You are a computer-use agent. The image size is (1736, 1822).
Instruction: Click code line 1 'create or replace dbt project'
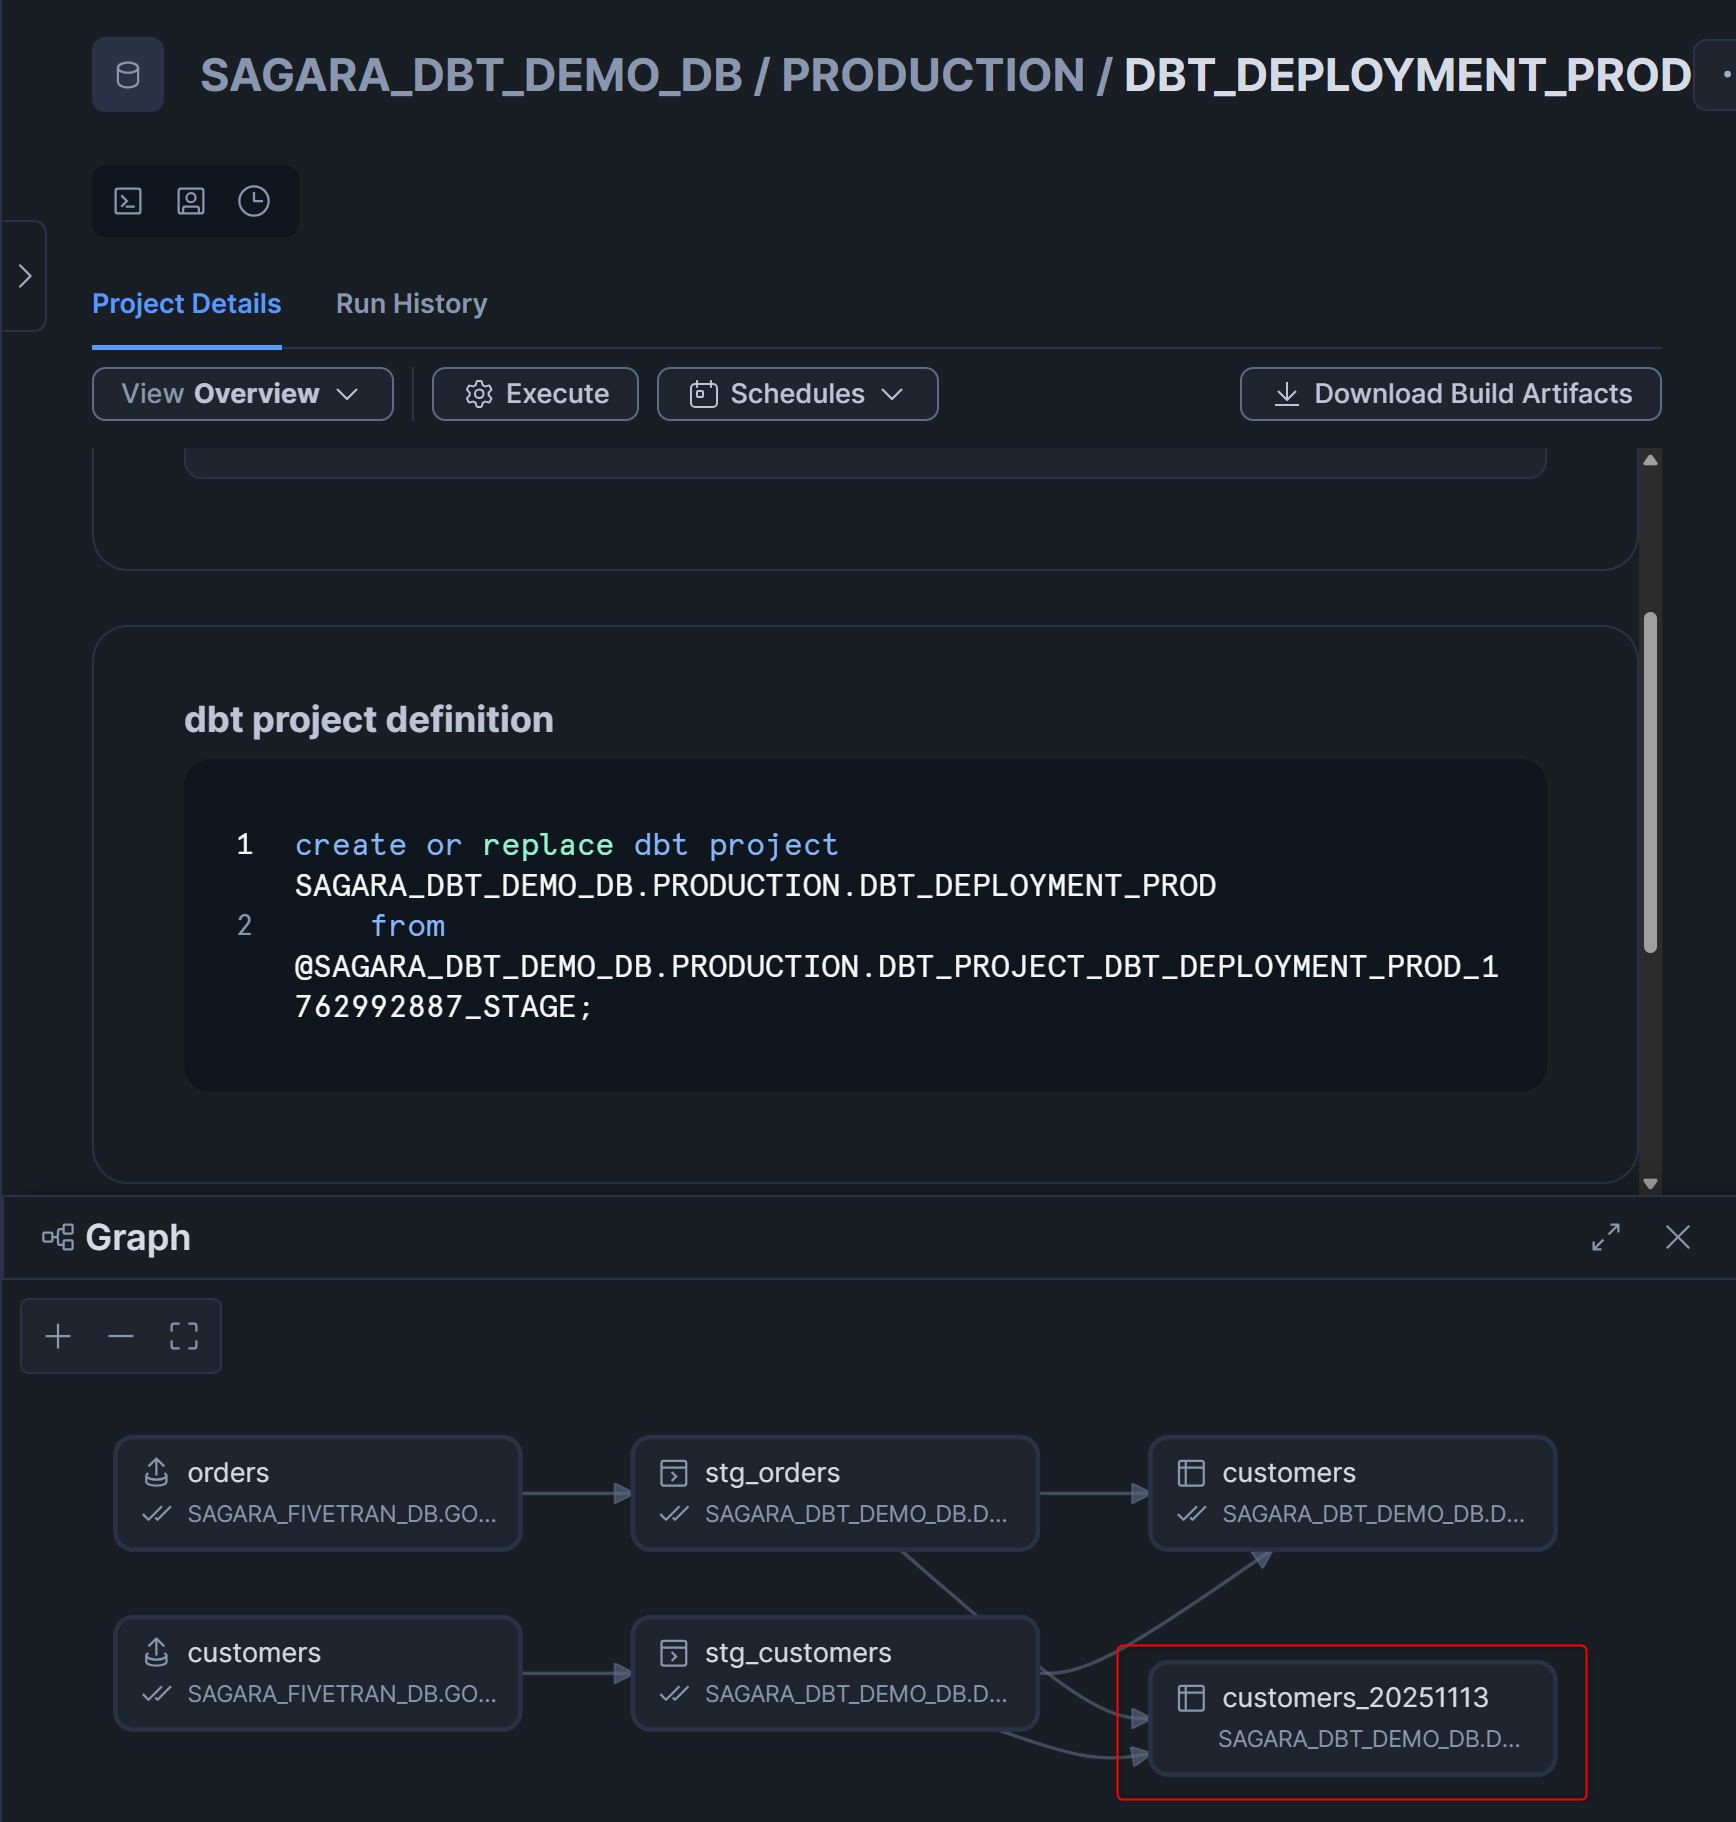pos(567,846)
